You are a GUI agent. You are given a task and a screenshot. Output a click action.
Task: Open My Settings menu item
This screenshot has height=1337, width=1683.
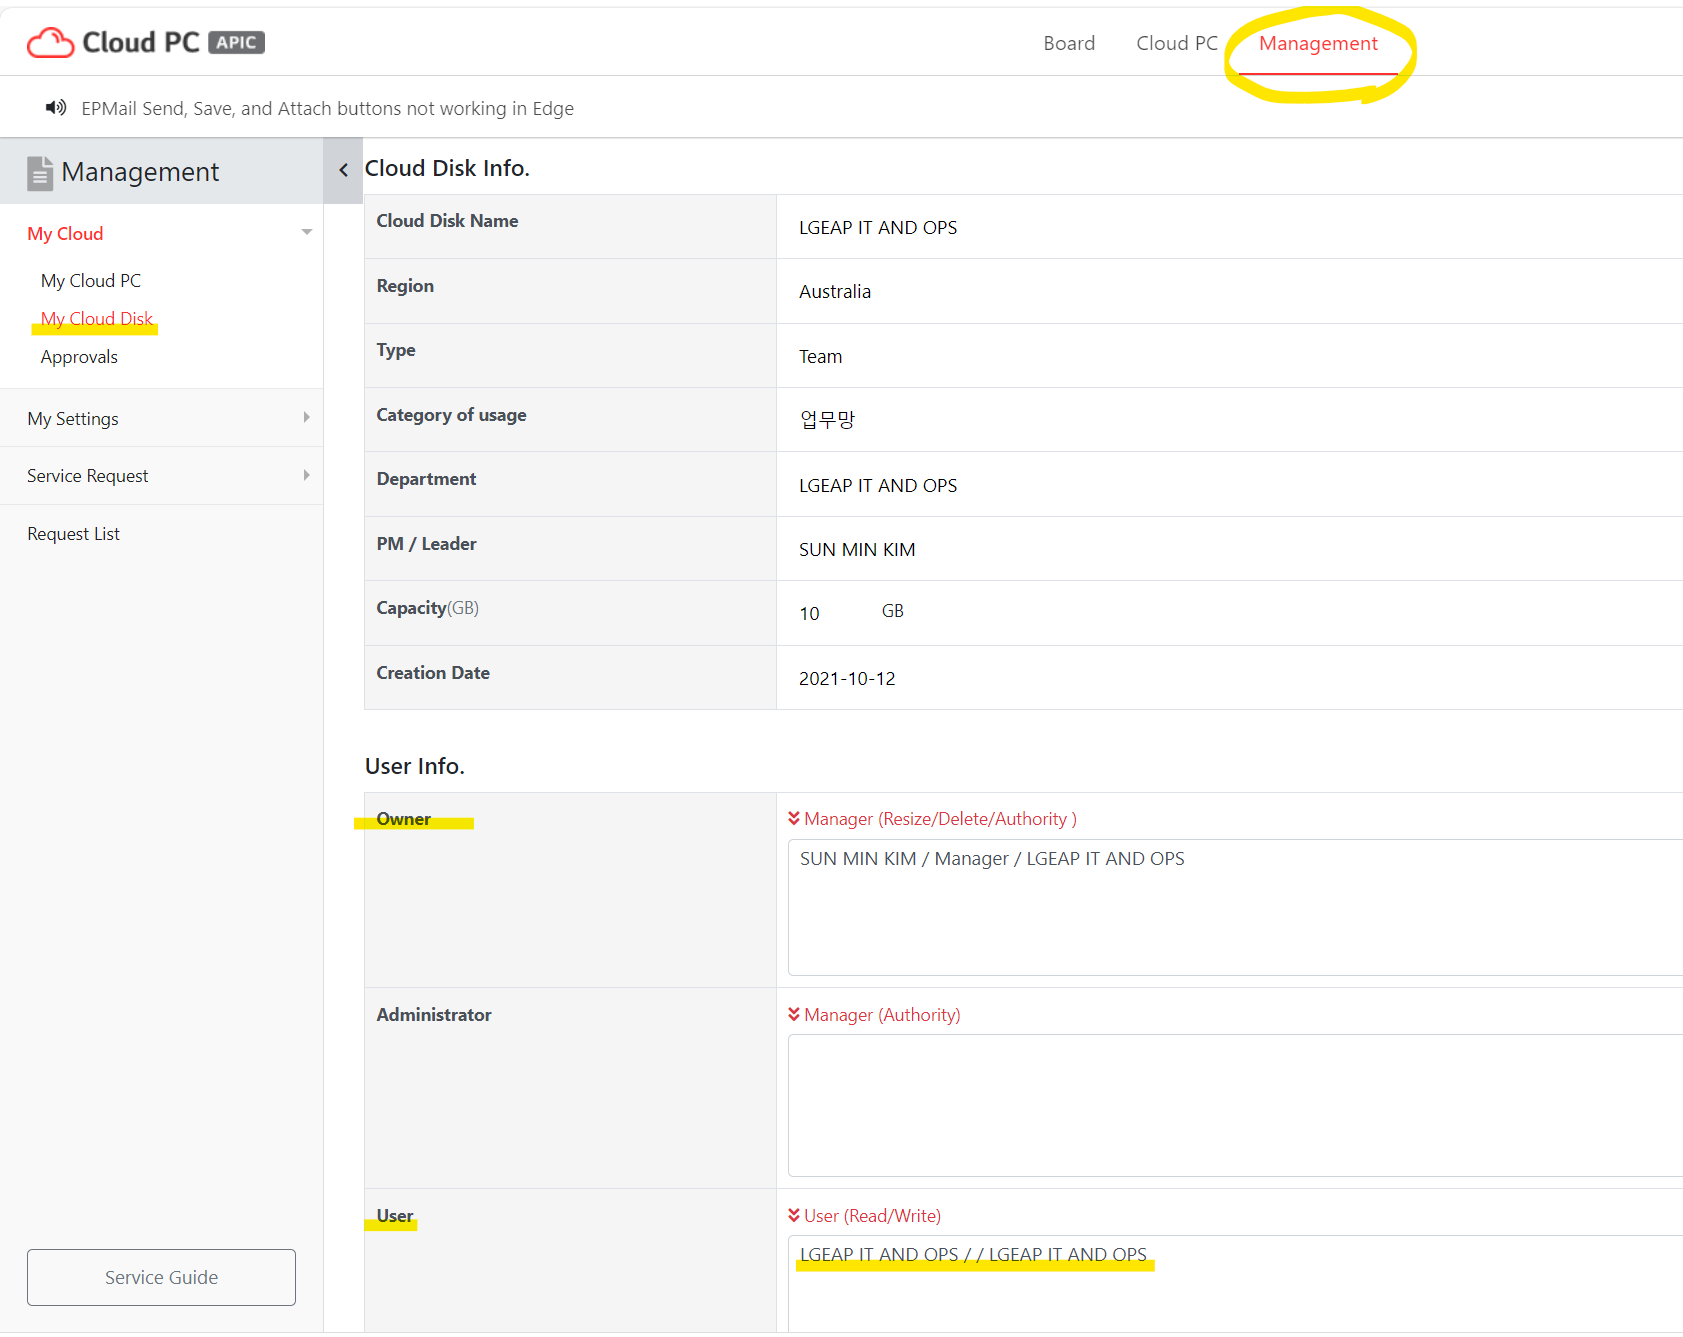(x=73, y=419)
